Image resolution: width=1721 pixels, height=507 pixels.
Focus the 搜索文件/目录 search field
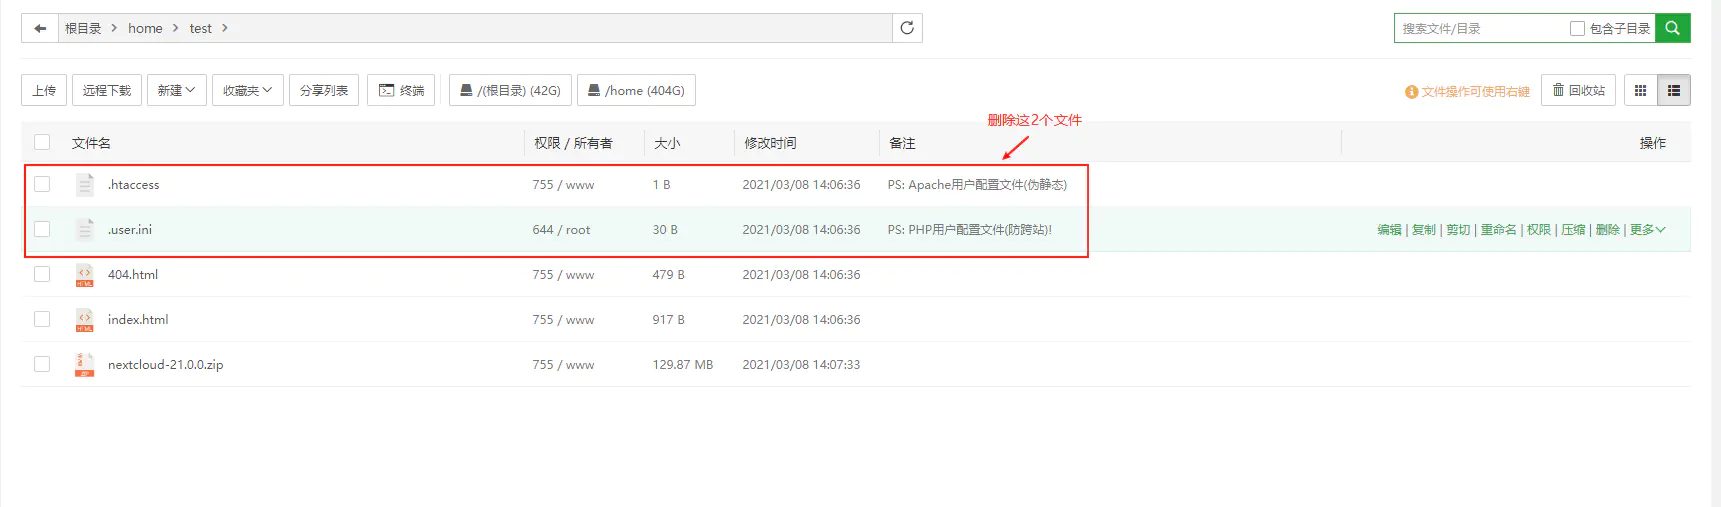[x=1480, y=28]
